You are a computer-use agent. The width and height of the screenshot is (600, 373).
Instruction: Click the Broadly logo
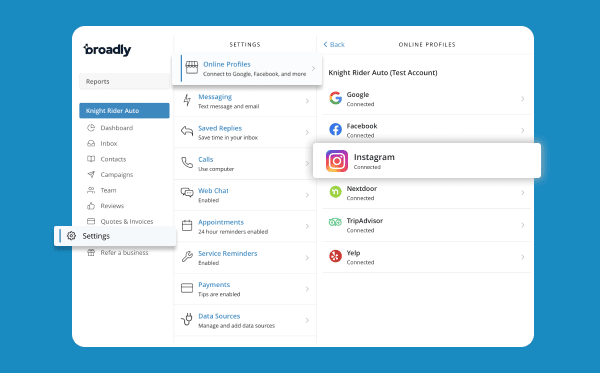[x=107, y=49]
